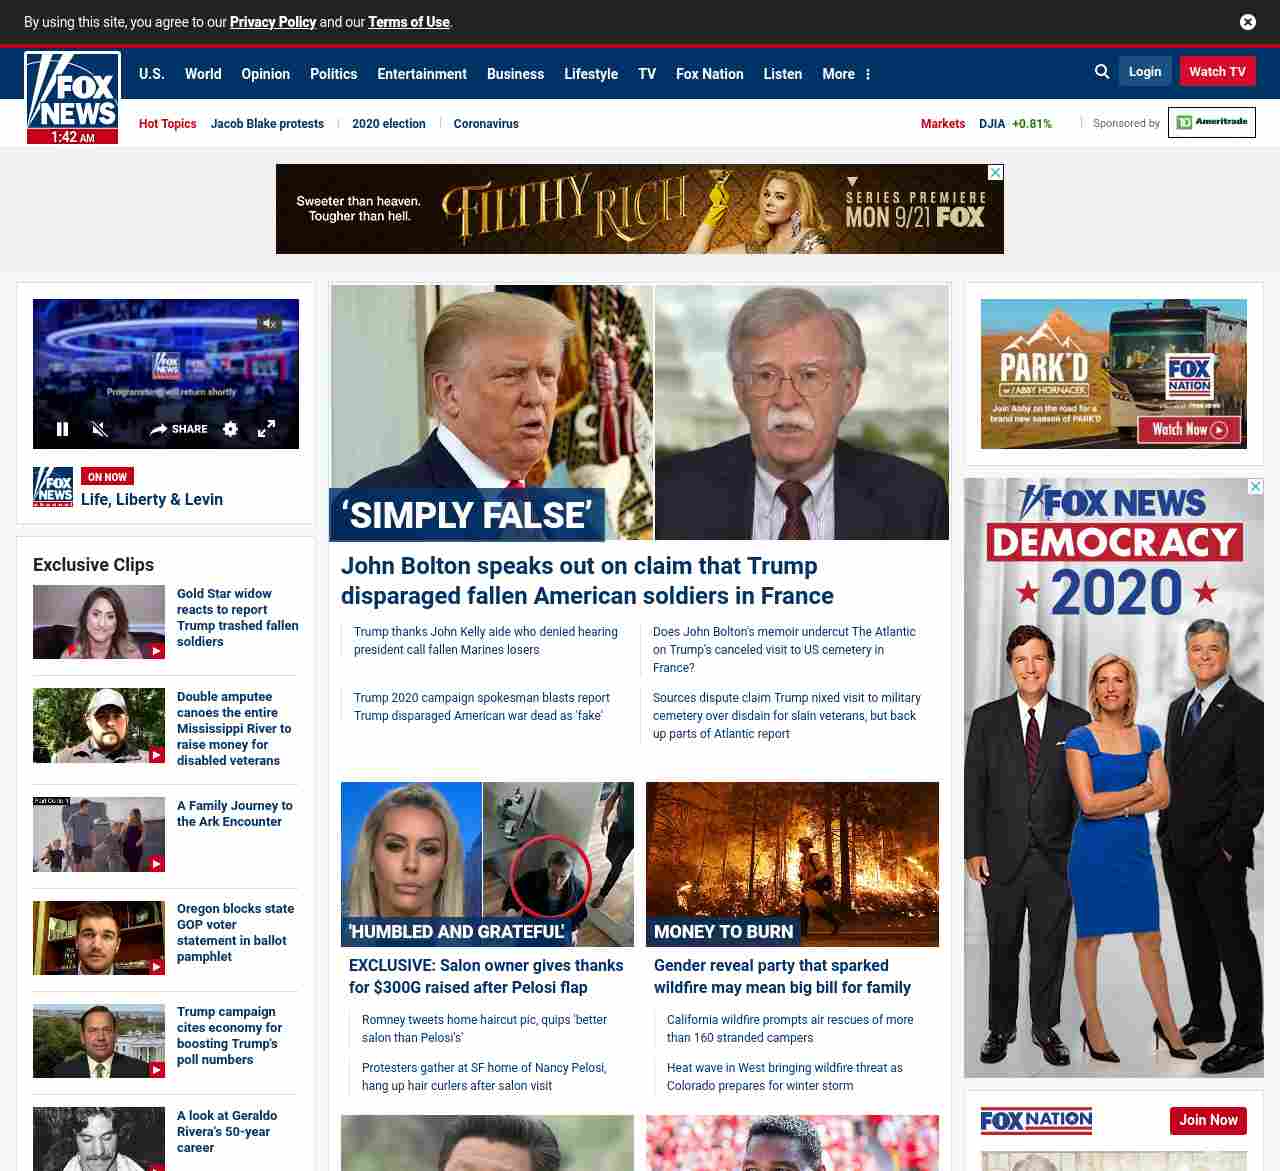Close the privacy policy banner

[1247, 22]
